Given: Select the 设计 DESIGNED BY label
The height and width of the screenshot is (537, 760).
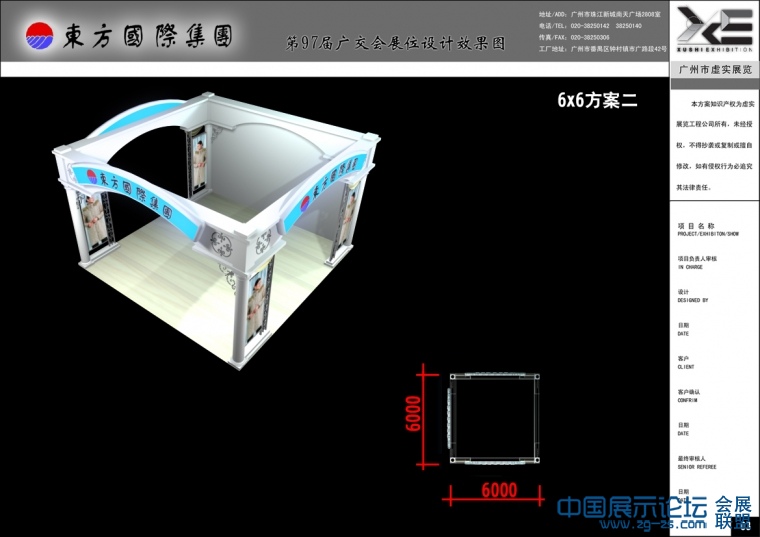Looking at the screenshot, I should point(693,296).
